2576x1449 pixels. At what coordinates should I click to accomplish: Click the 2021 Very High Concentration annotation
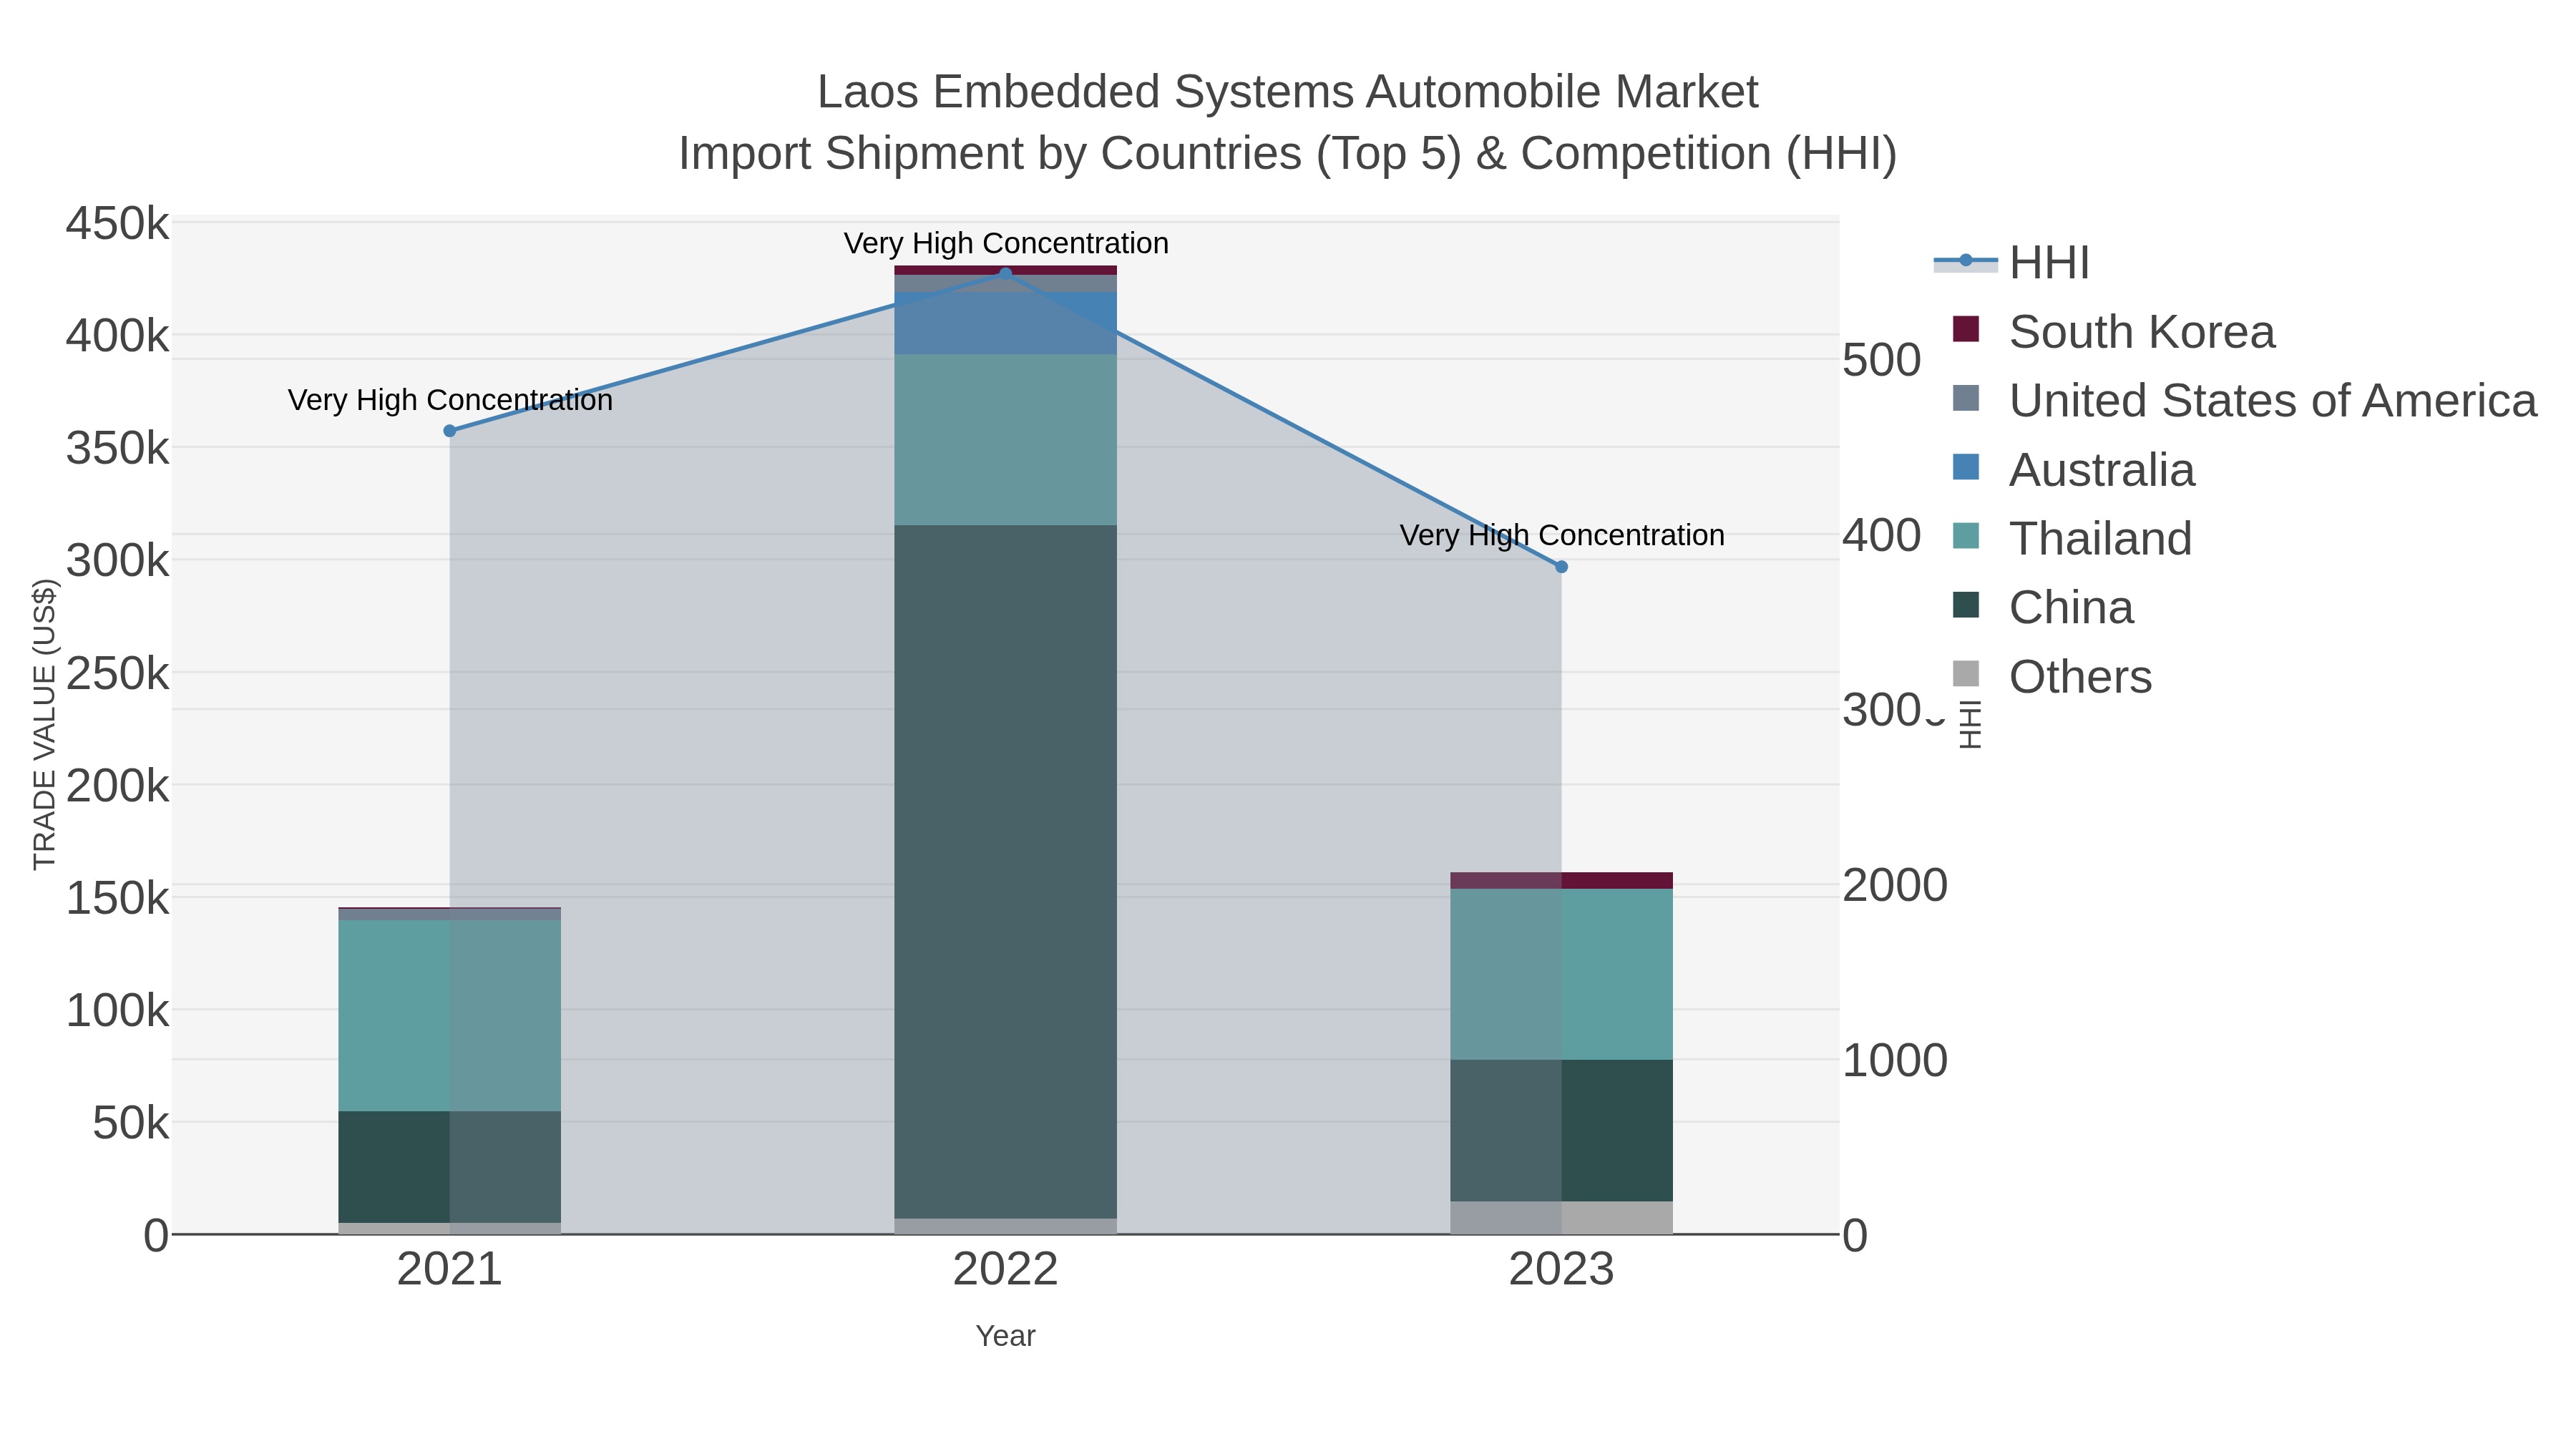(x=450, y=401)
